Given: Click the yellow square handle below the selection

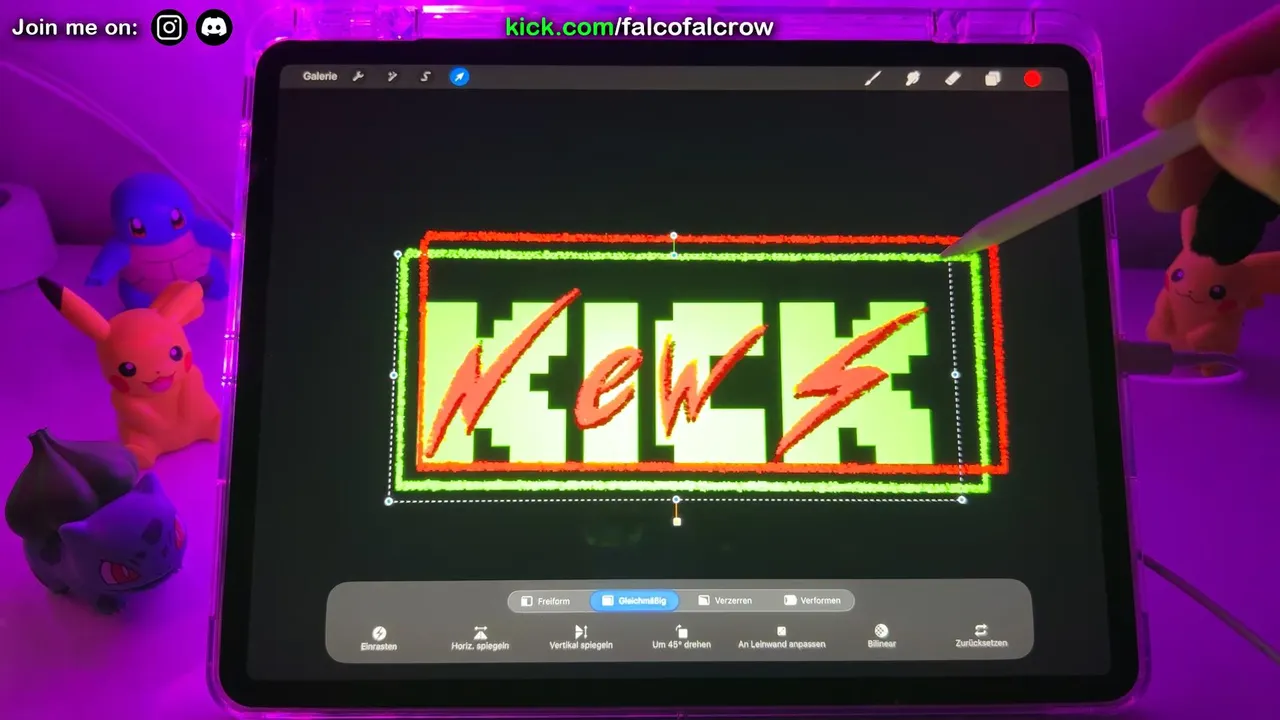Looking at the screenshot, I should pyautogui.click(x=677, y=521).
